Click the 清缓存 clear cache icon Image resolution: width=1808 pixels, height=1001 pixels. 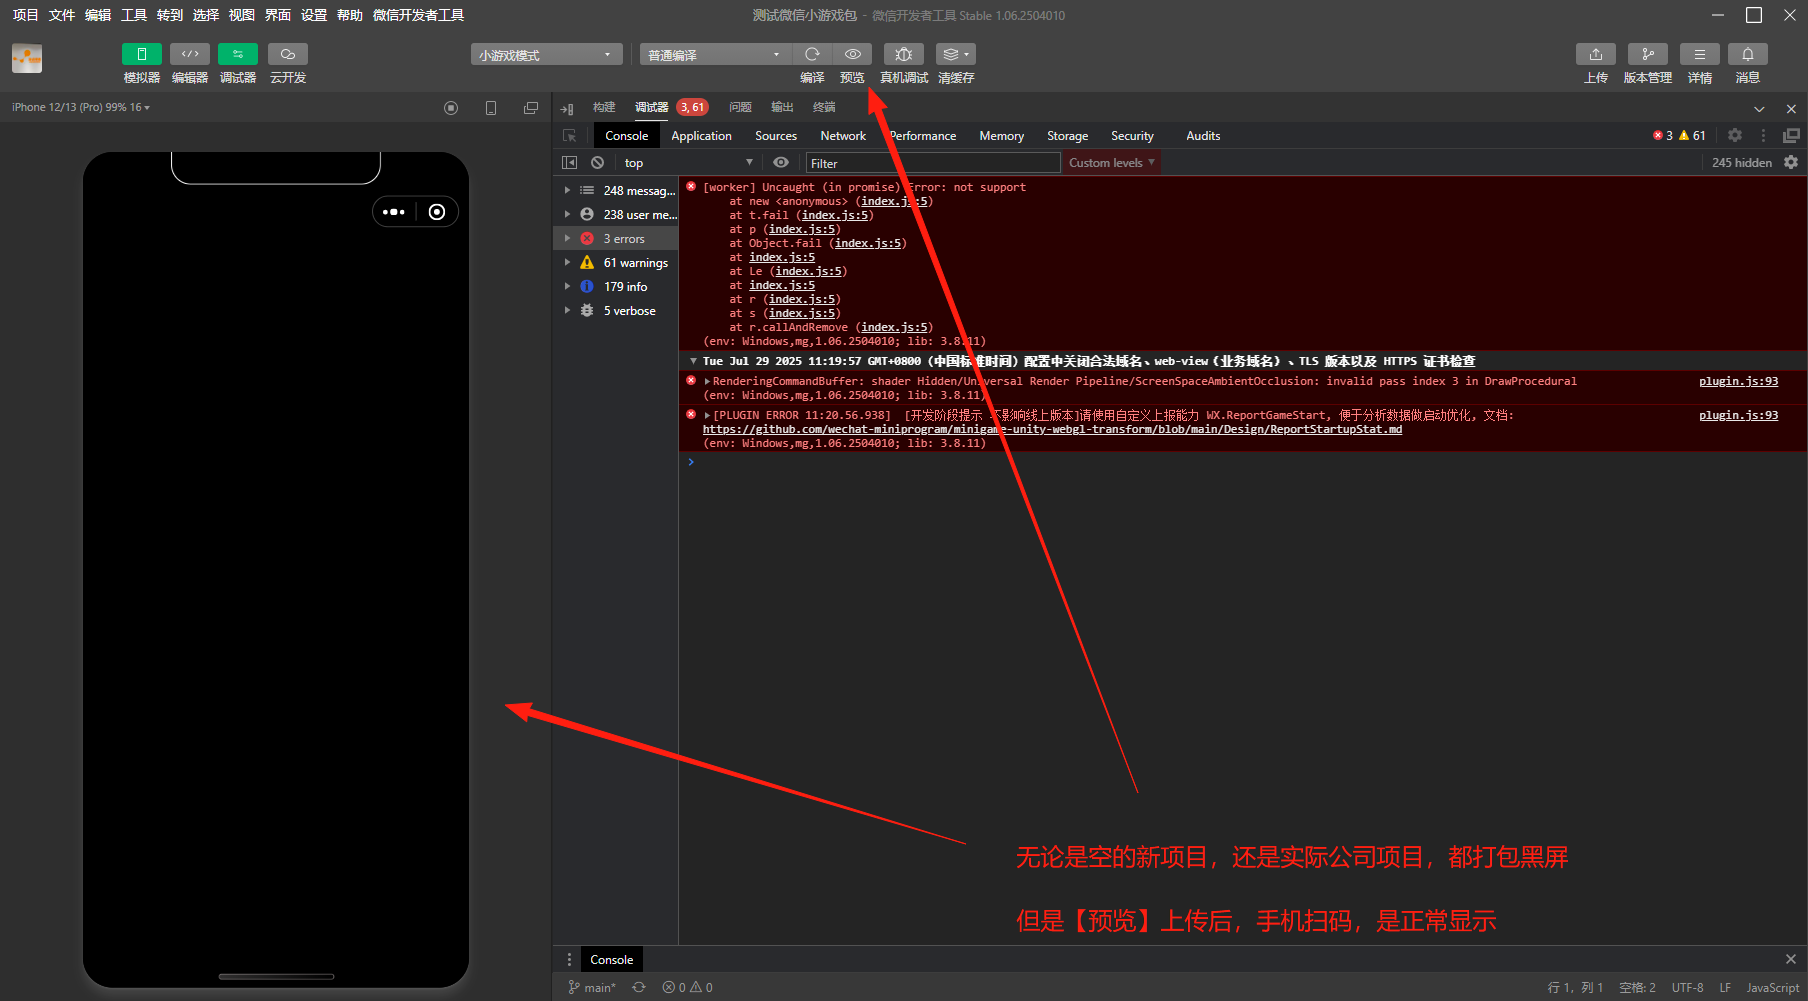[x=956, y=54]
